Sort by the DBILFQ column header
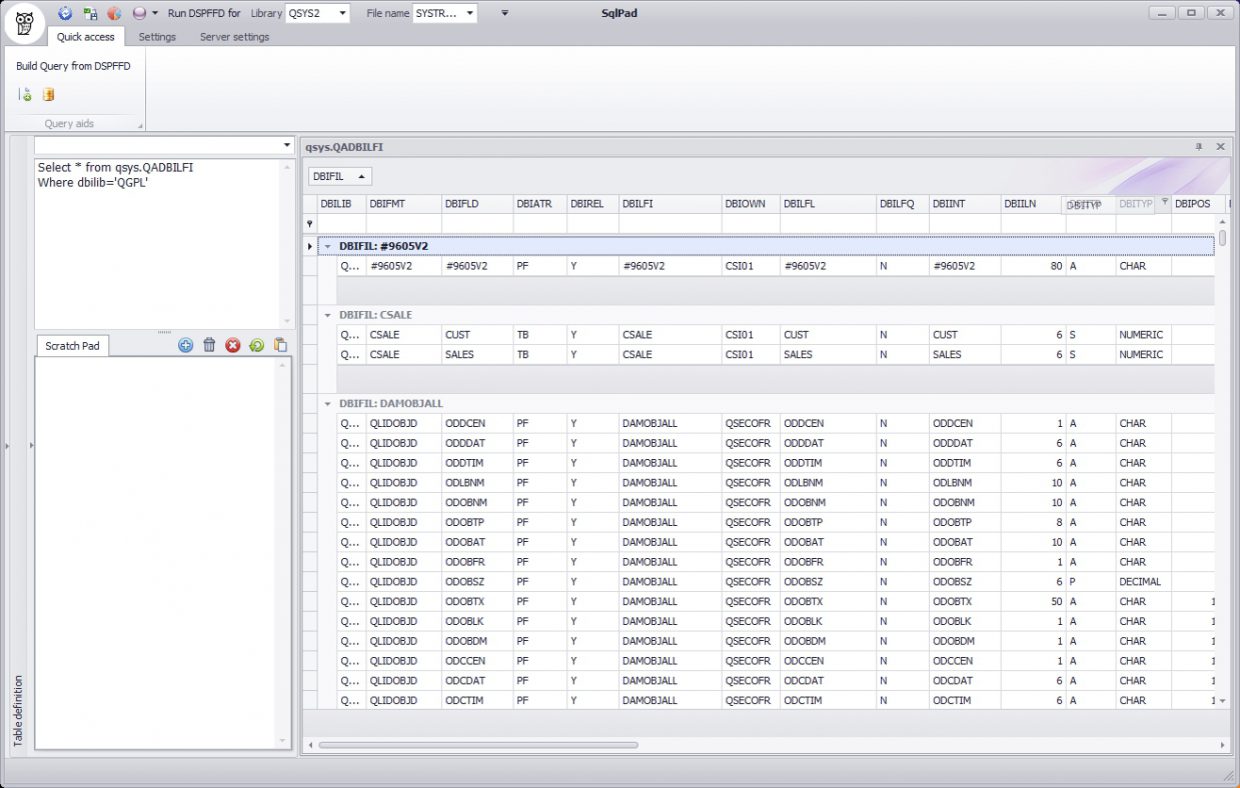This screenshot has width=1240, height=788. click(x=903, y=204)
